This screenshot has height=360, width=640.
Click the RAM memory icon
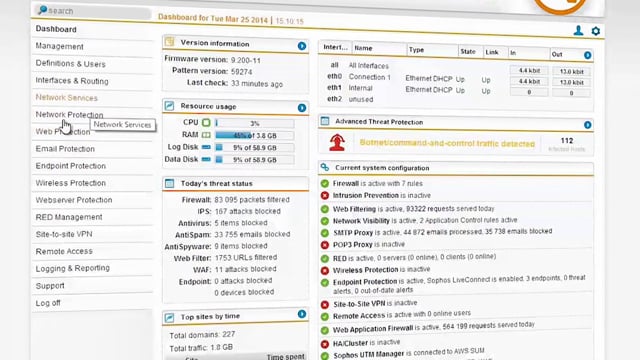pos(206,135)
